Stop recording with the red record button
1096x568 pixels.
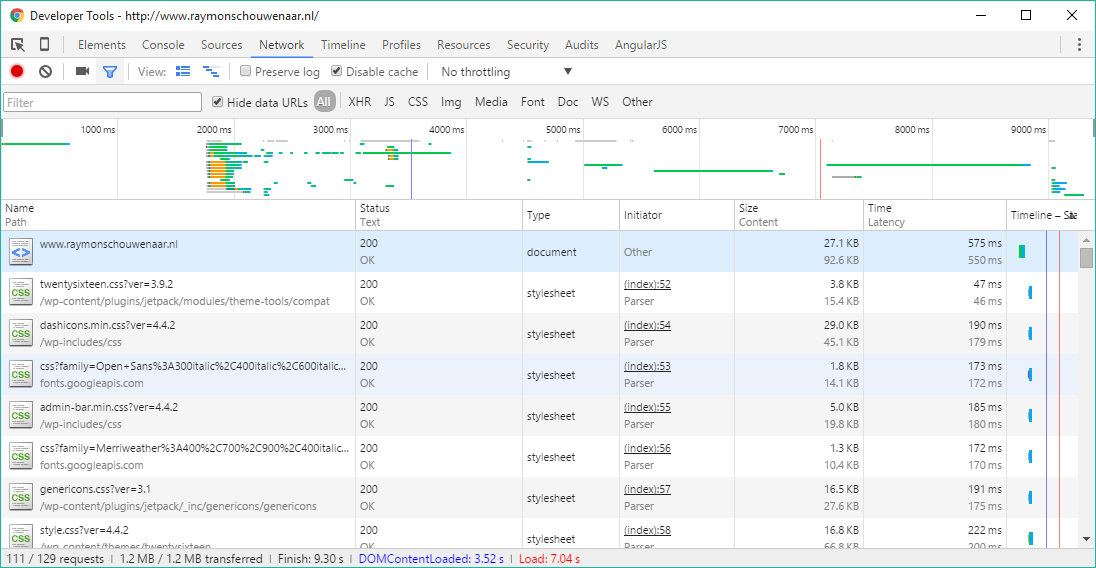tap(17, 71)
